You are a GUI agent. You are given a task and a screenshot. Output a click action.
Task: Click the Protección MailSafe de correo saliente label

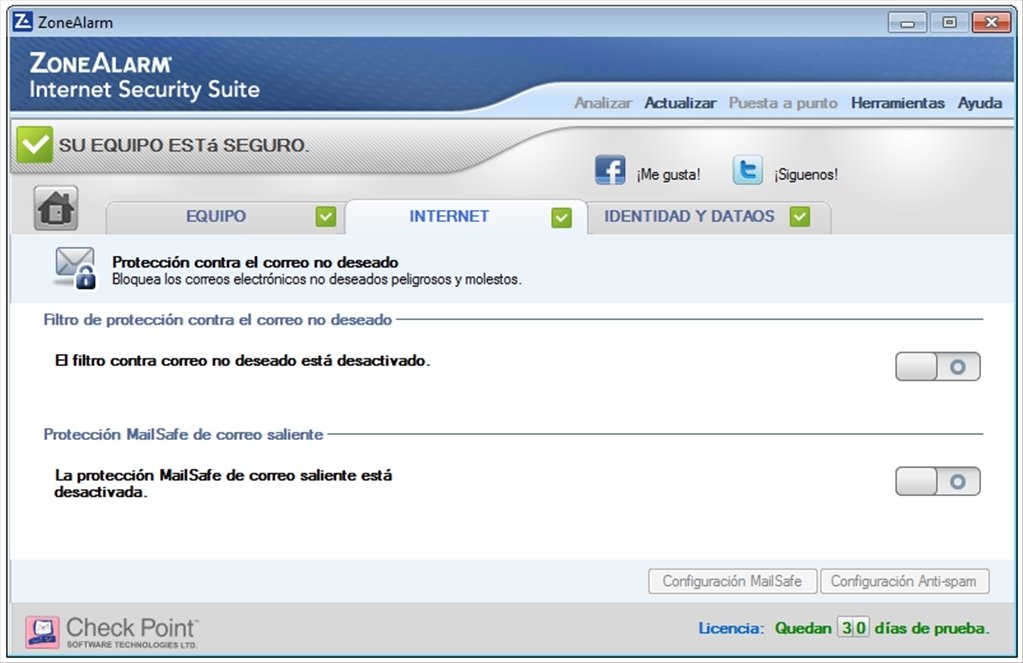click(x=183, y=435)
